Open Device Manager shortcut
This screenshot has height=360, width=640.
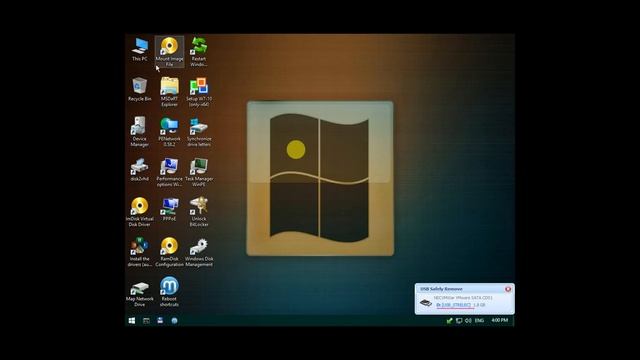pos(140,131)
